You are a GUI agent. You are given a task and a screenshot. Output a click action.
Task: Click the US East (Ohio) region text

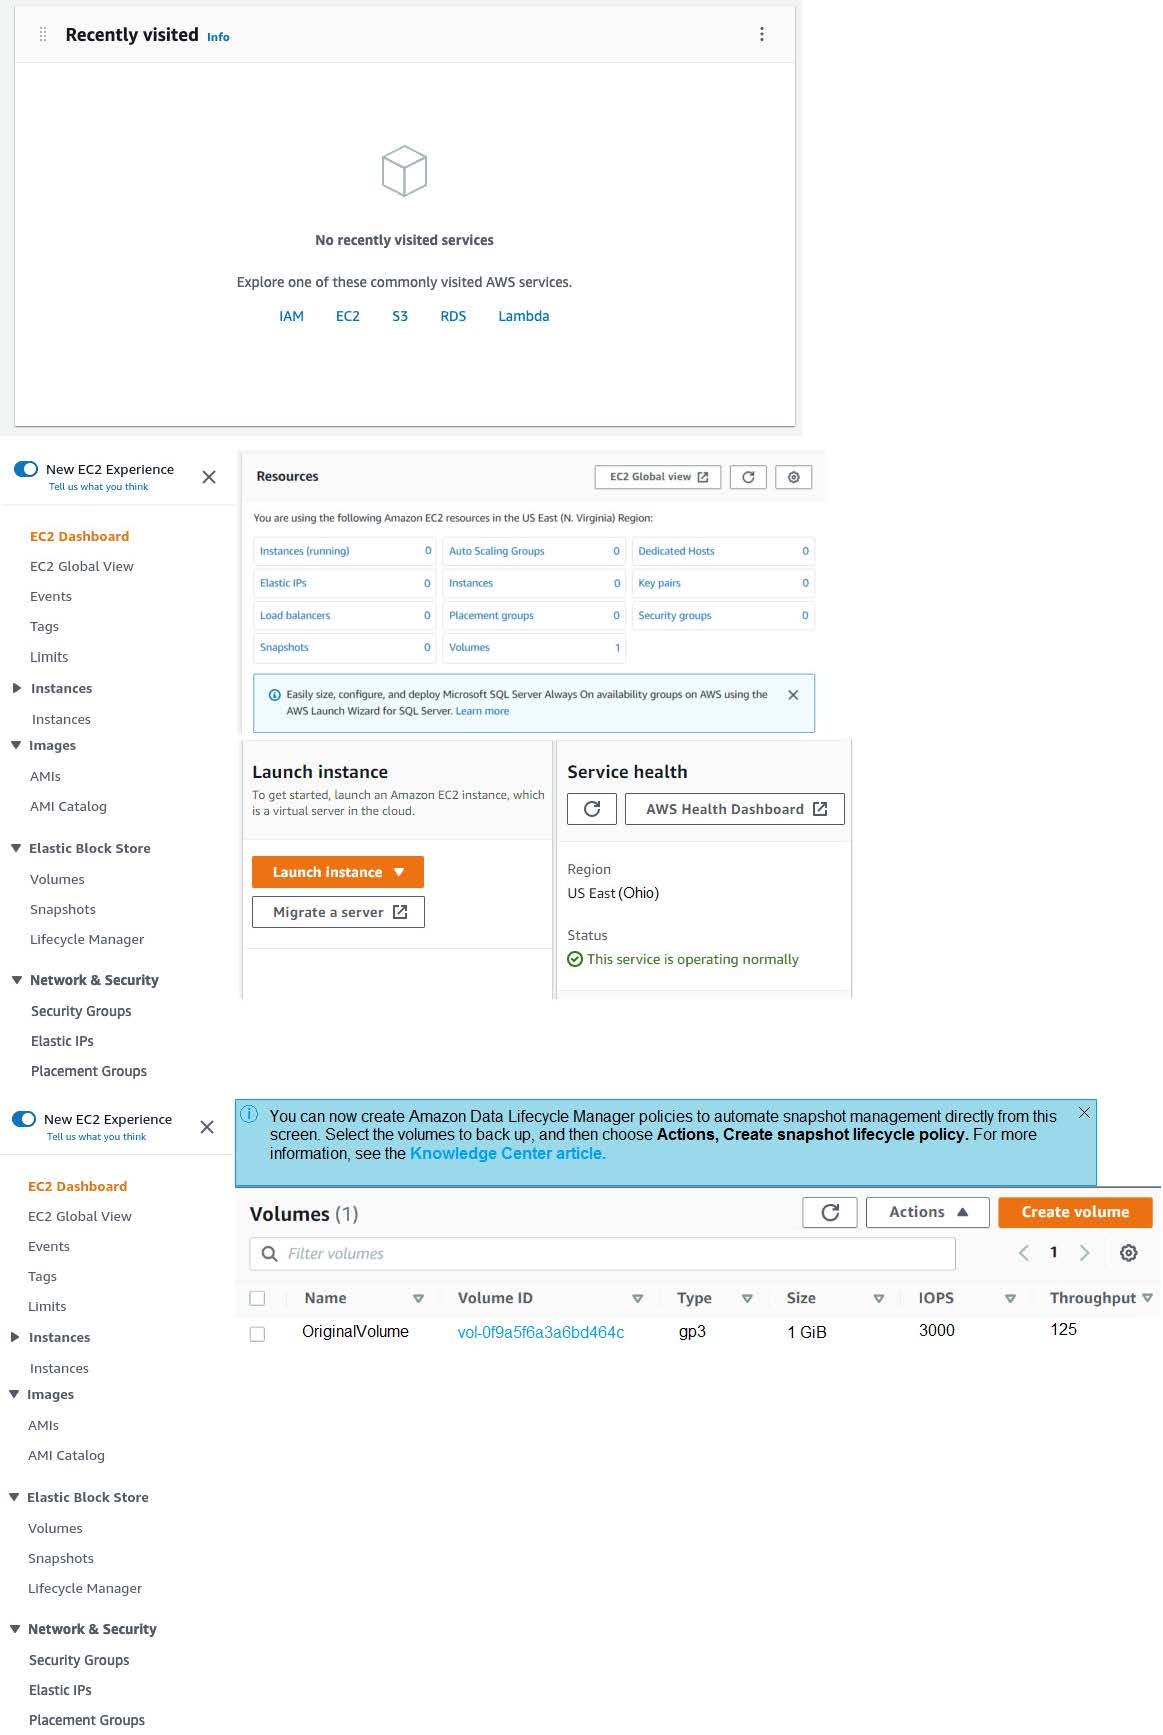pyautogui.click(x=613, y=893)
